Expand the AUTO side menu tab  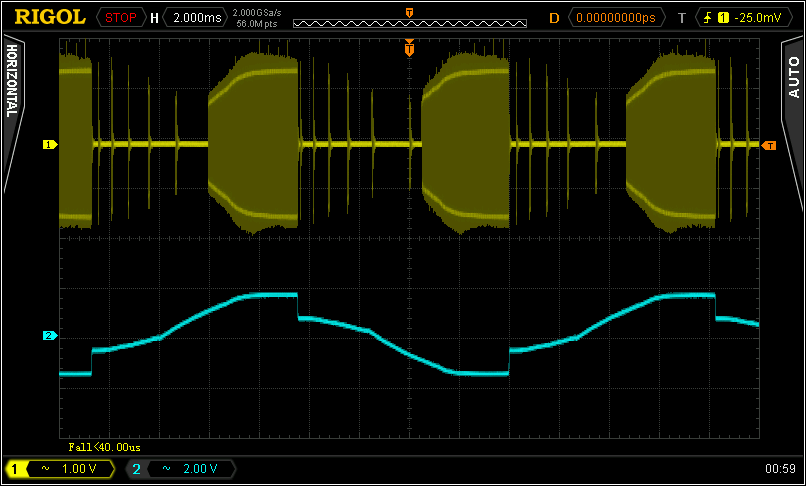click(793, 123)
